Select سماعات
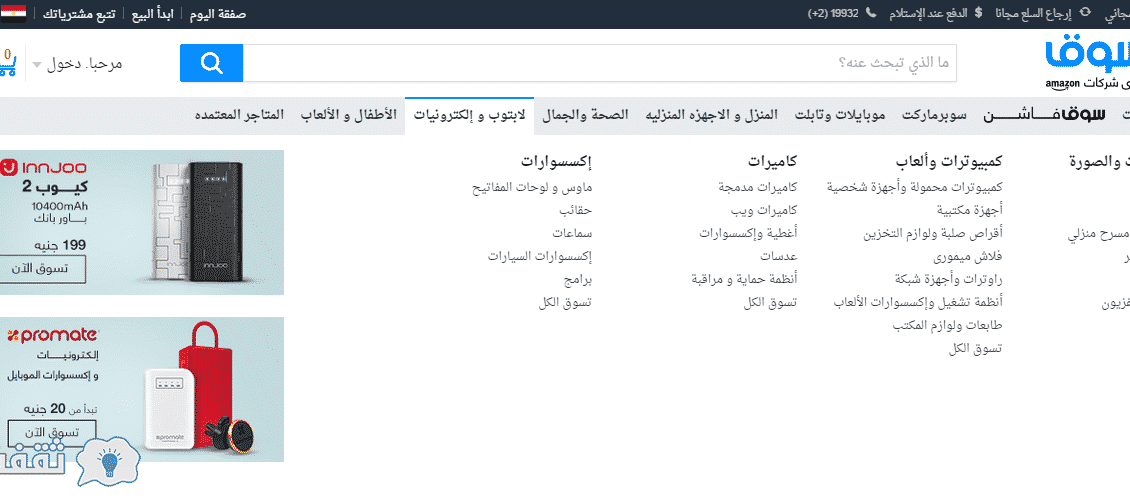The height and width of the screenshot is (501, 1130). [572, 233]
